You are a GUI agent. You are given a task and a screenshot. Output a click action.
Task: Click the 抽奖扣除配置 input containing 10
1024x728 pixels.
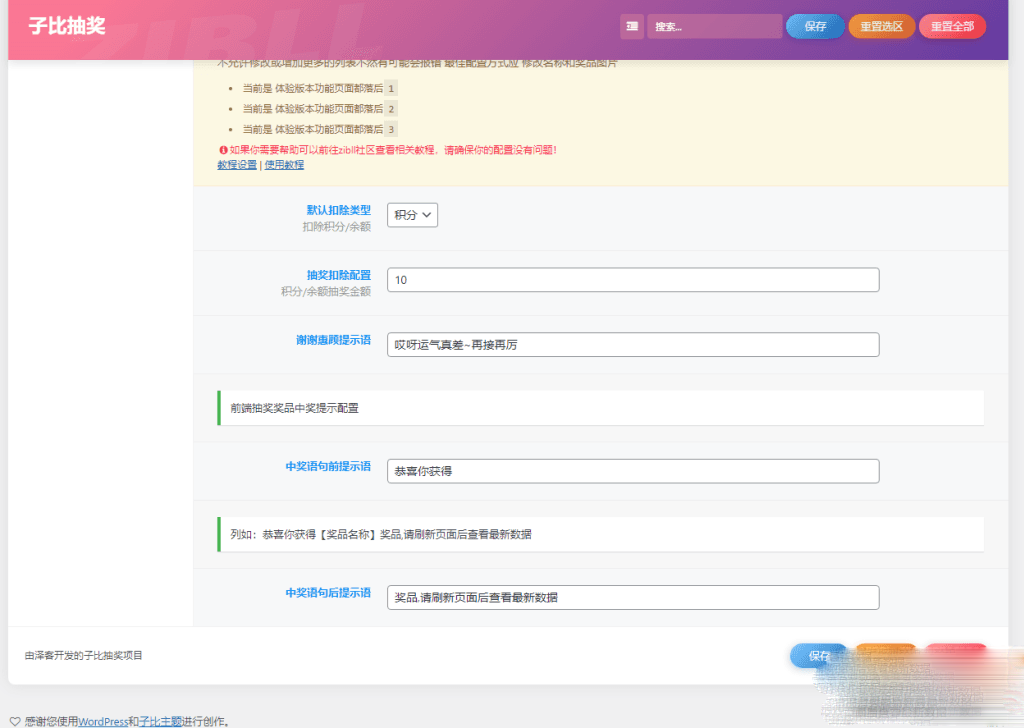click(x=632, y=280)
